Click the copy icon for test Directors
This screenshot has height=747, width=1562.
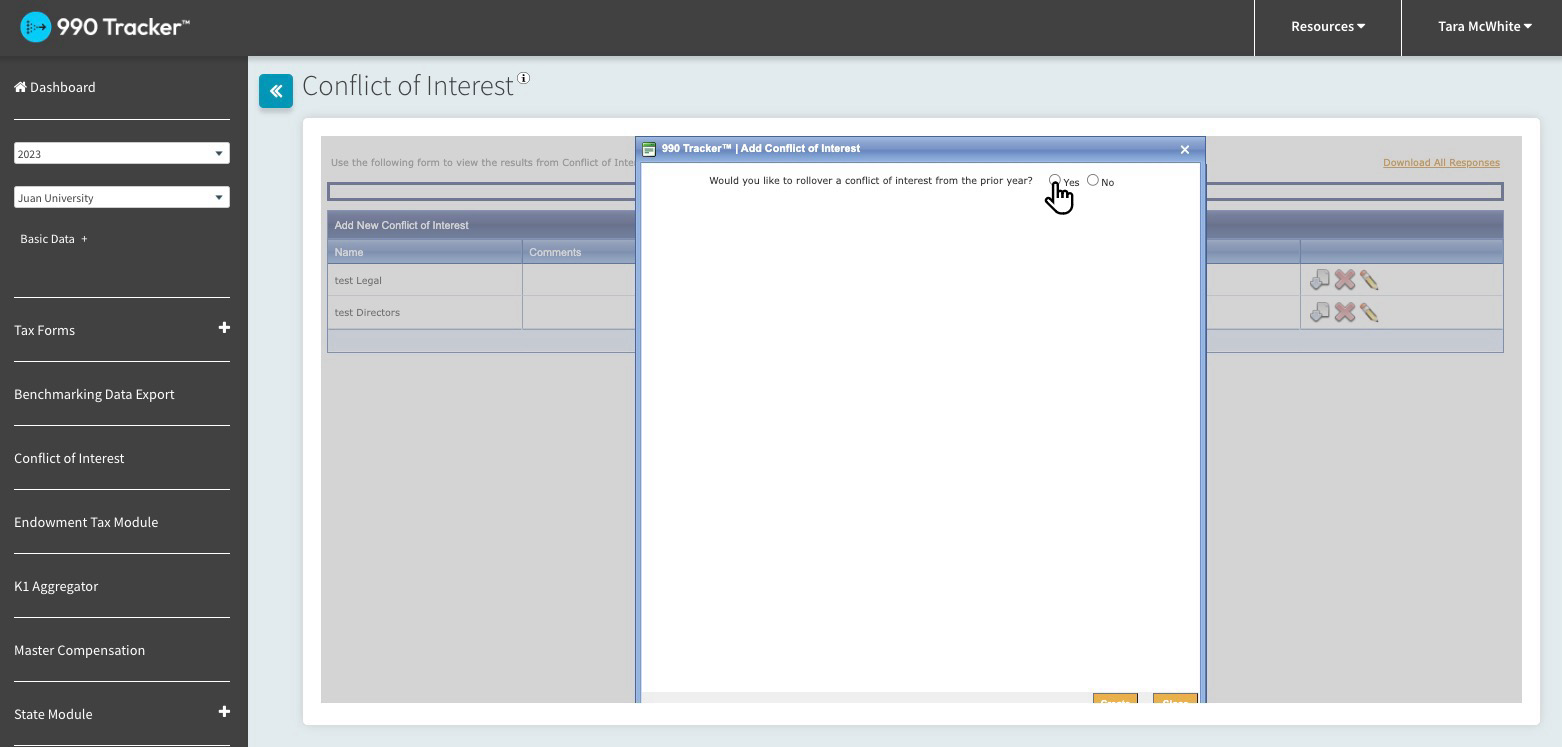point(1320,313)
